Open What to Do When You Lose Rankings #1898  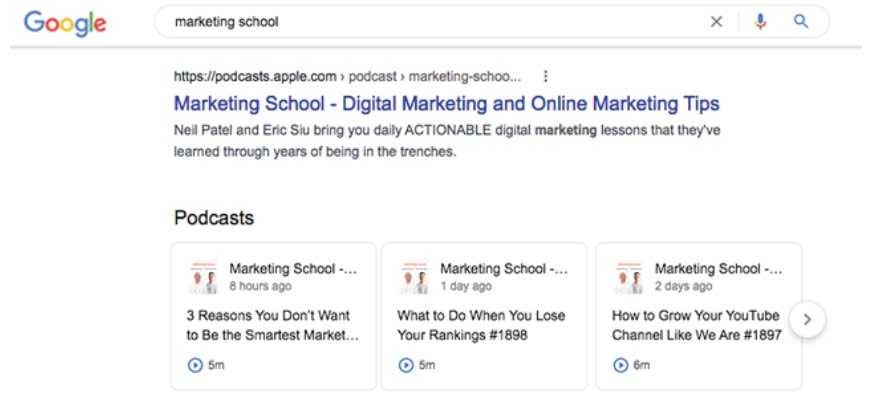(x=481, y=325)
